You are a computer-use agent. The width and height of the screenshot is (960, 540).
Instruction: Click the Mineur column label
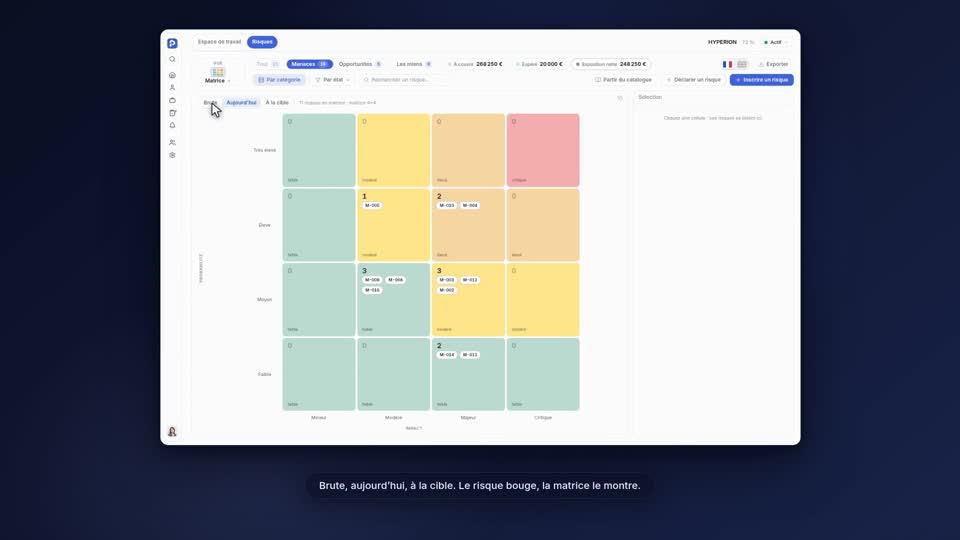coord(318,418)
